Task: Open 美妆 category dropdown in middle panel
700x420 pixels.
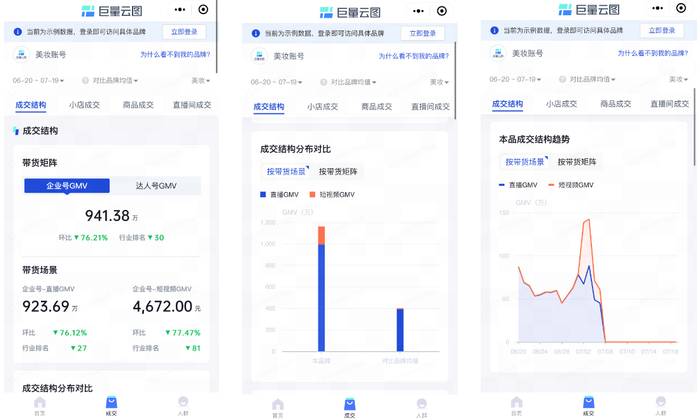Action: [x=439, y=82]
